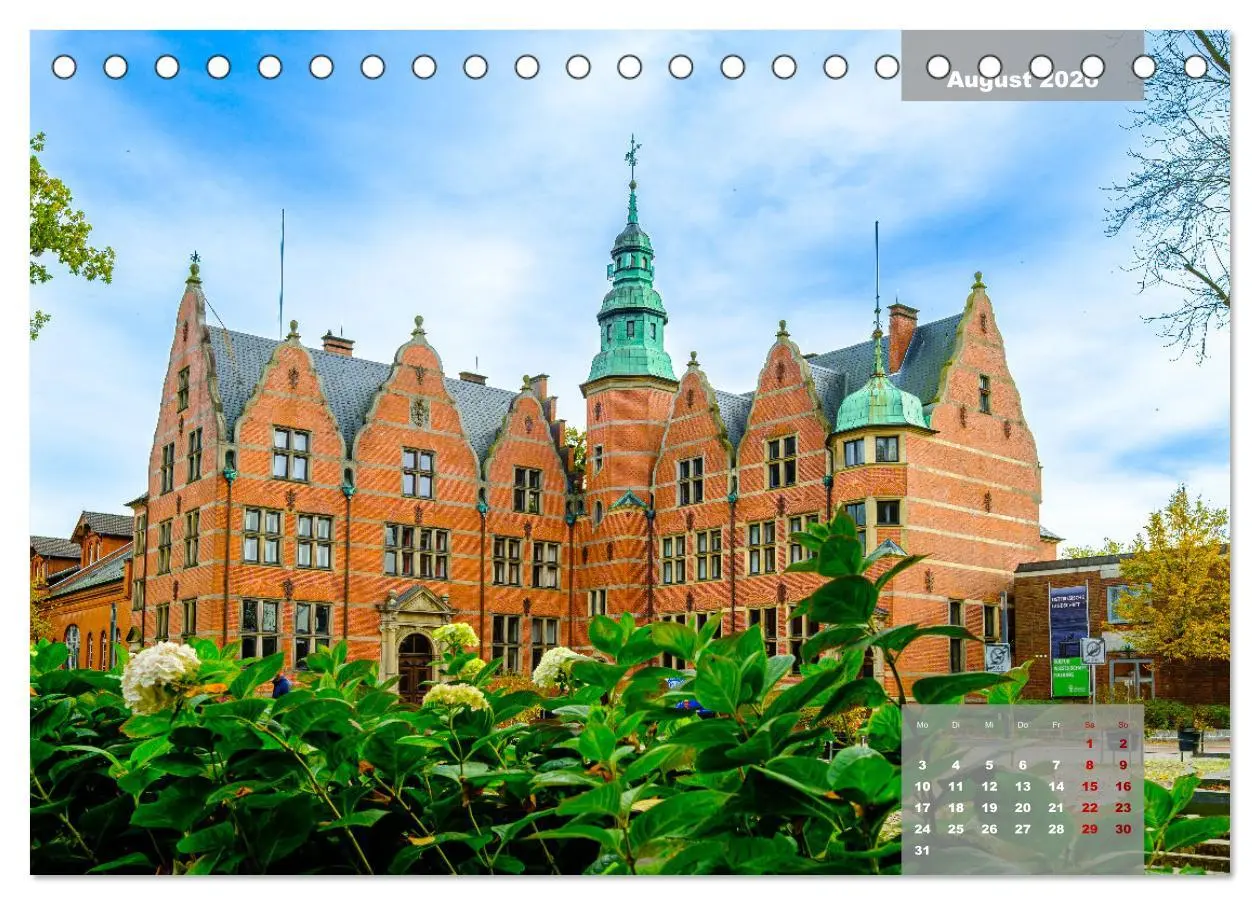Select the "Mi" weekday header
The width and height of the screenshot is (1260, 905).
point(989,725)
